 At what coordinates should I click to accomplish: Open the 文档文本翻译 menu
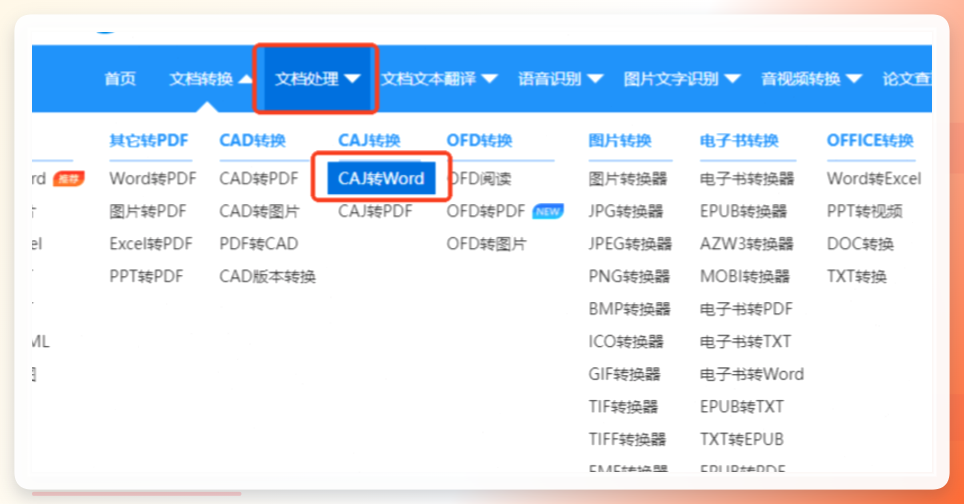pos(428,79)
